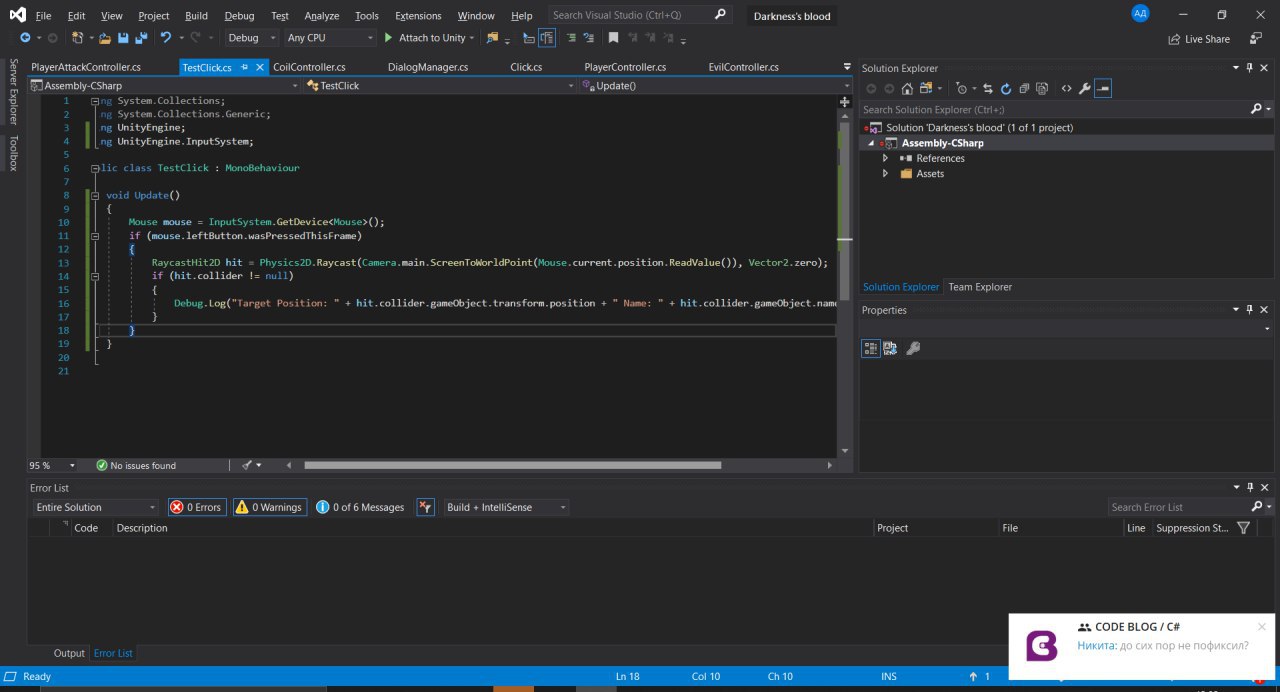
Task: Click the editor horizontal scrollbar thumb
Action: coord(512,465)
